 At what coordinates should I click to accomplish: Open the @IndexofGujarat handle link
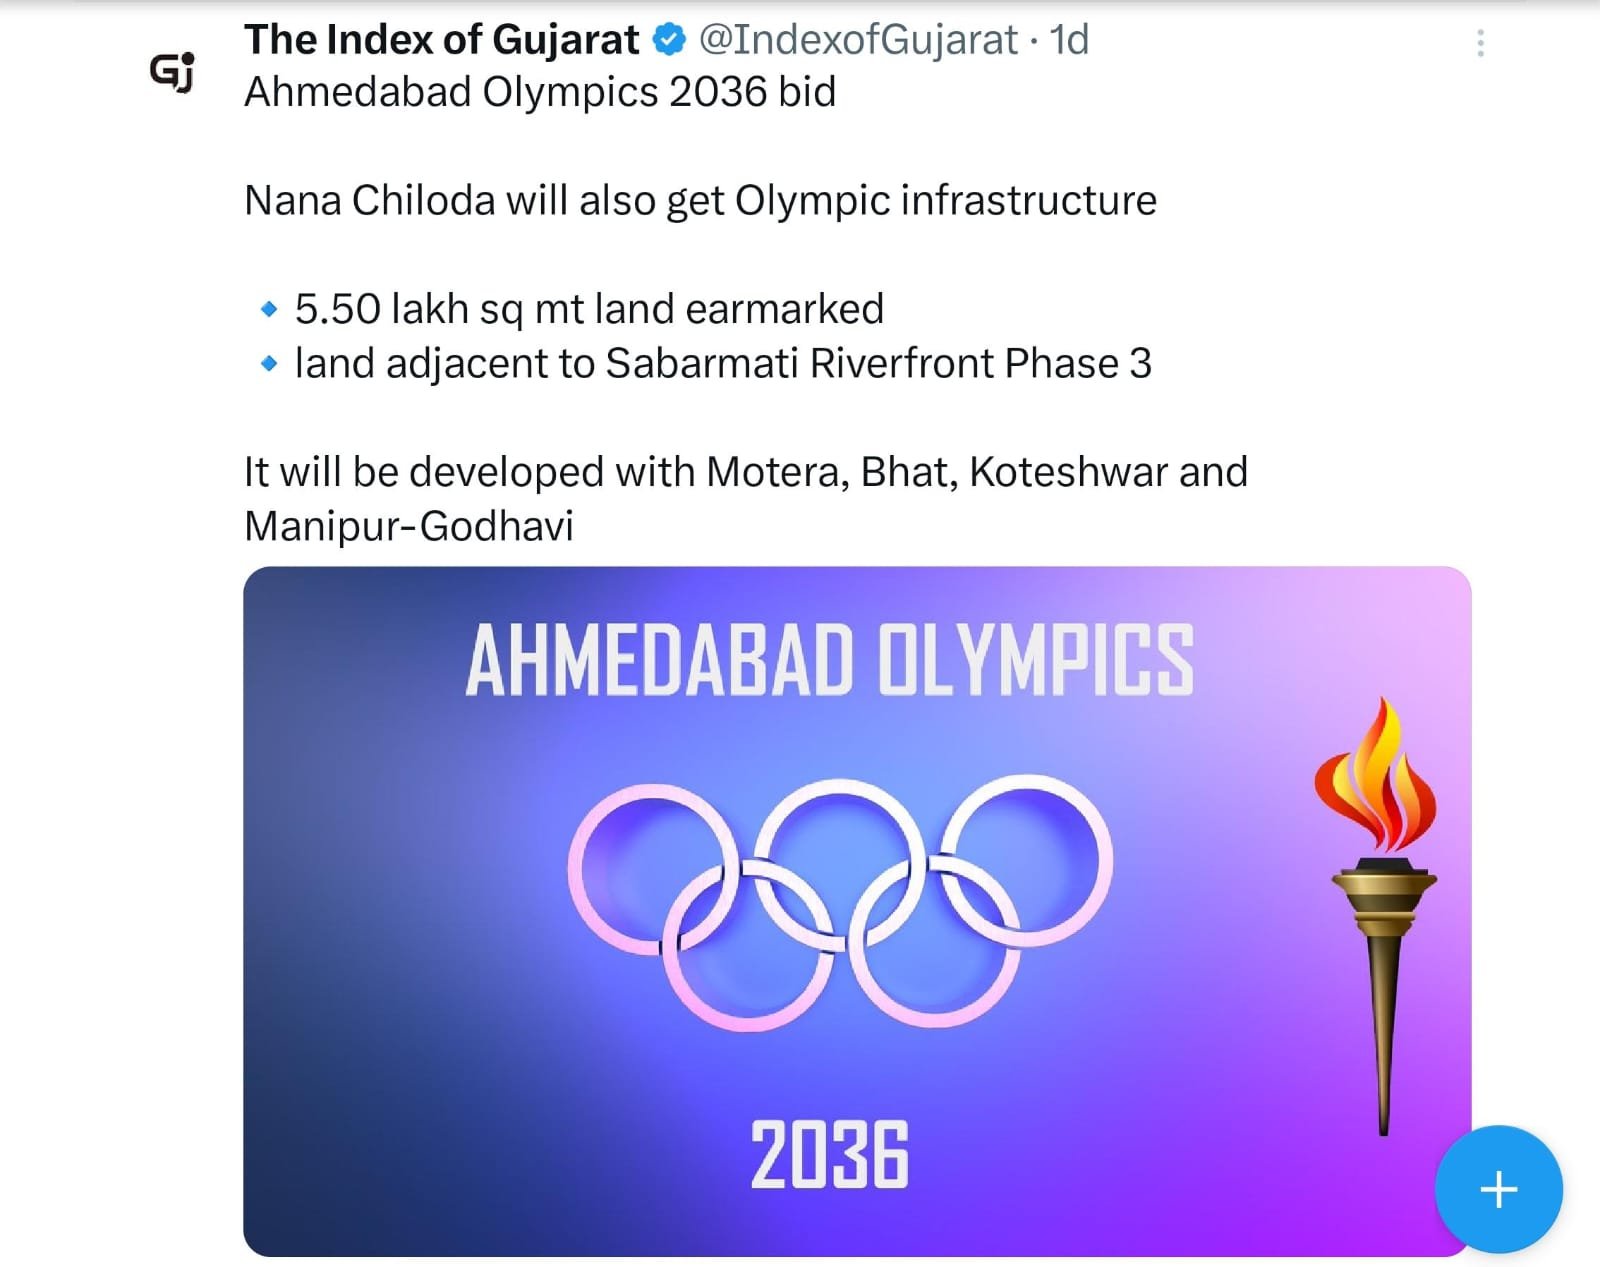(x=858, y=40)
